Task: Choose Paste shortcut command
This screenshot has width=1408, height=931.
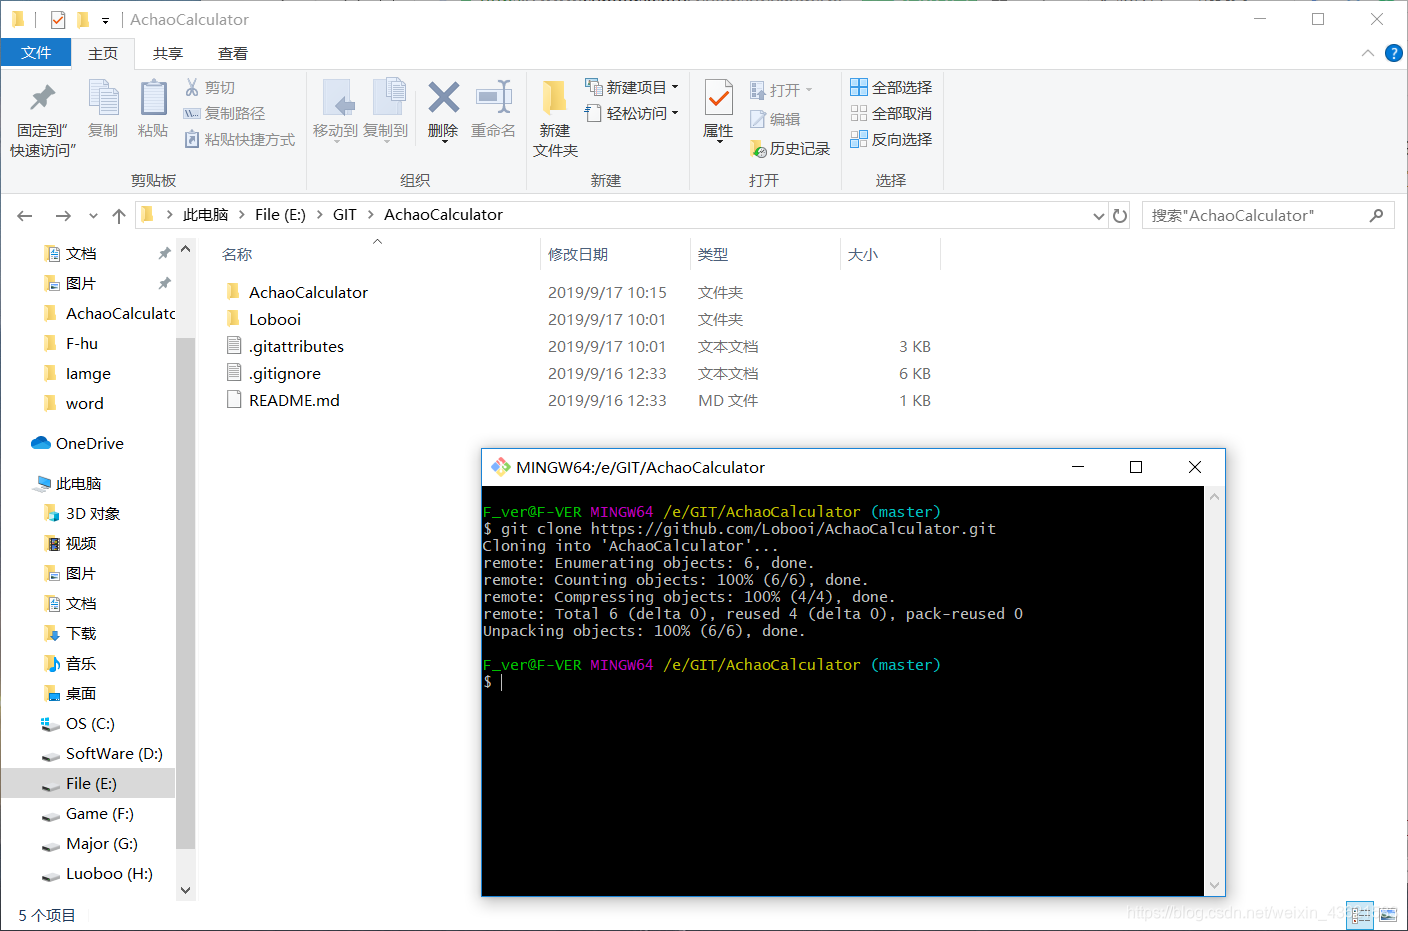Action: [240, 140]
